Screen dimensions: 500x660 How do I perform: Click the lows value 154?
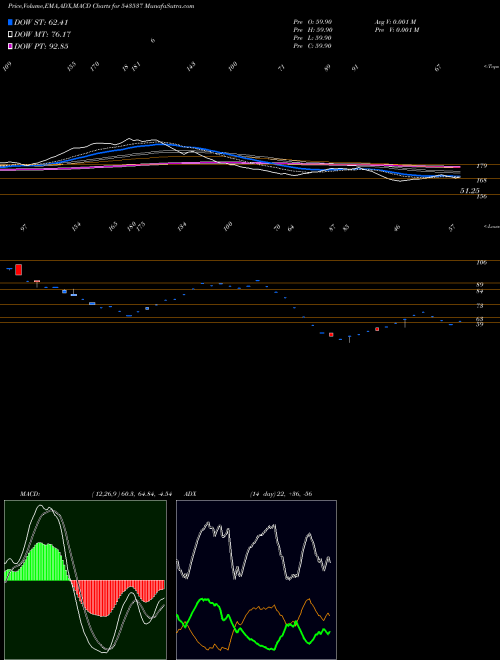tap(76, 227)
